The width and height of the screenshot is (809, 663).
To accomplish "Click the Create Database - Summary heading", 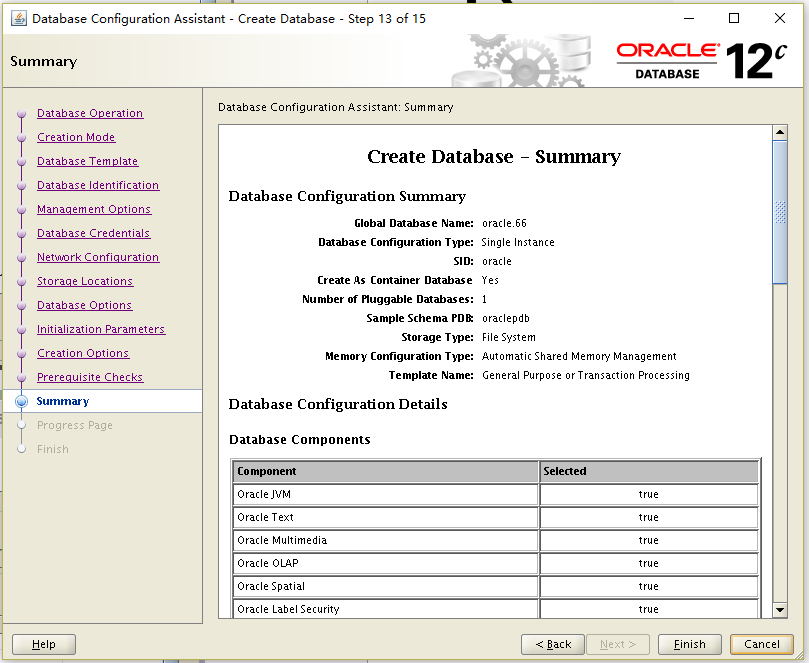I will 494,156.
